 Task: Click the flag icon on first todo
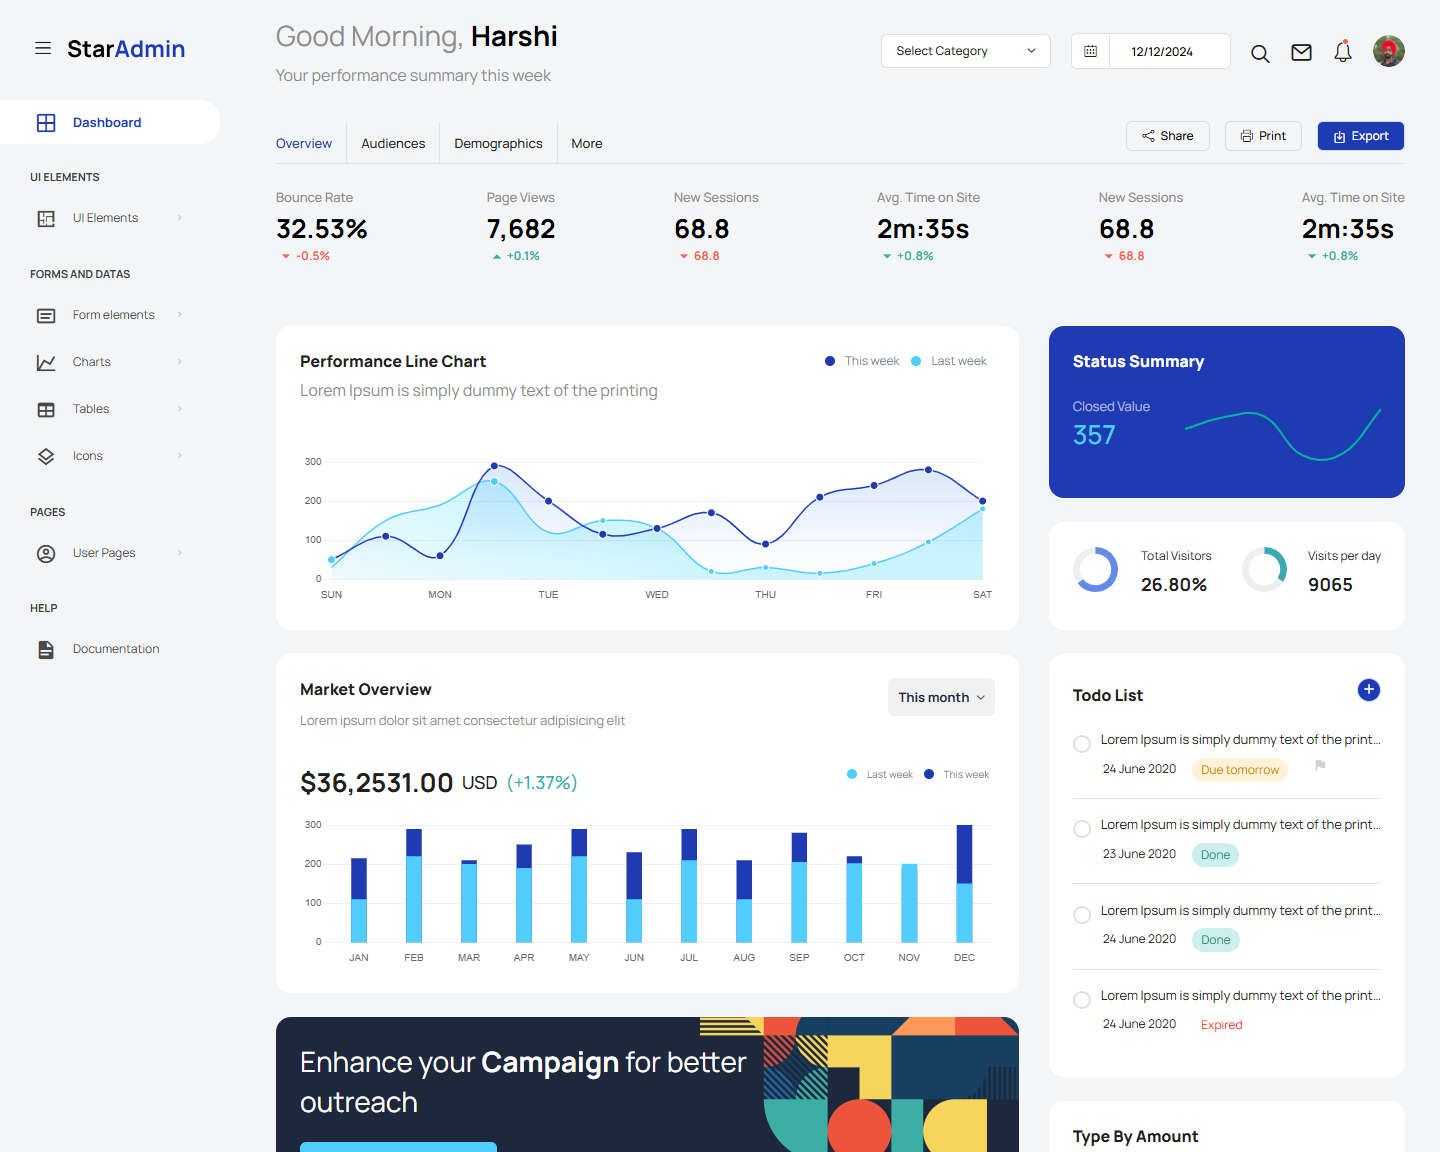coord(1320,766)
